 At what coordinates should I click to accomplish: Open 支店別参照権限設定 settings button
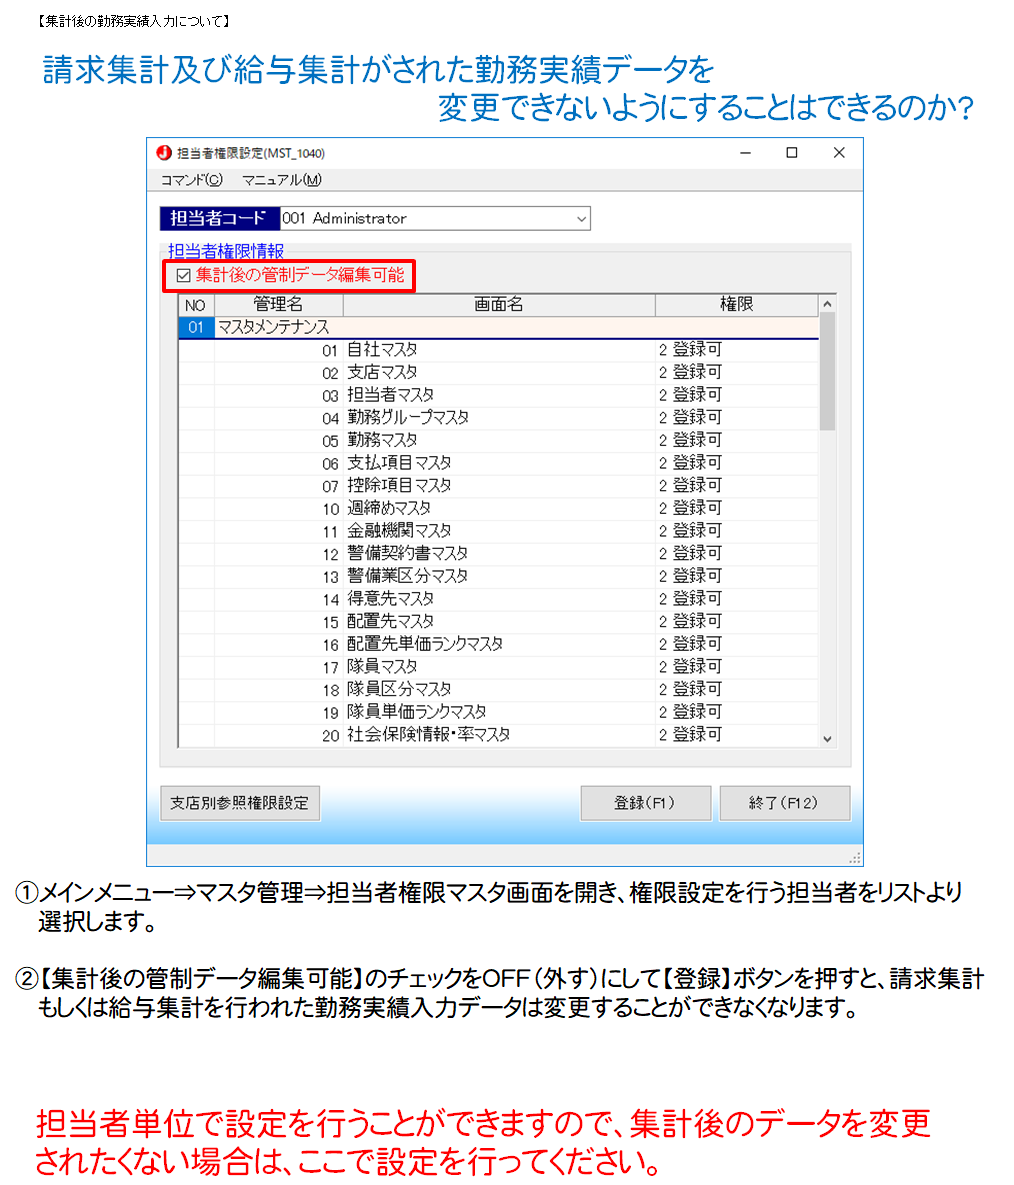[x=240, y=803]
